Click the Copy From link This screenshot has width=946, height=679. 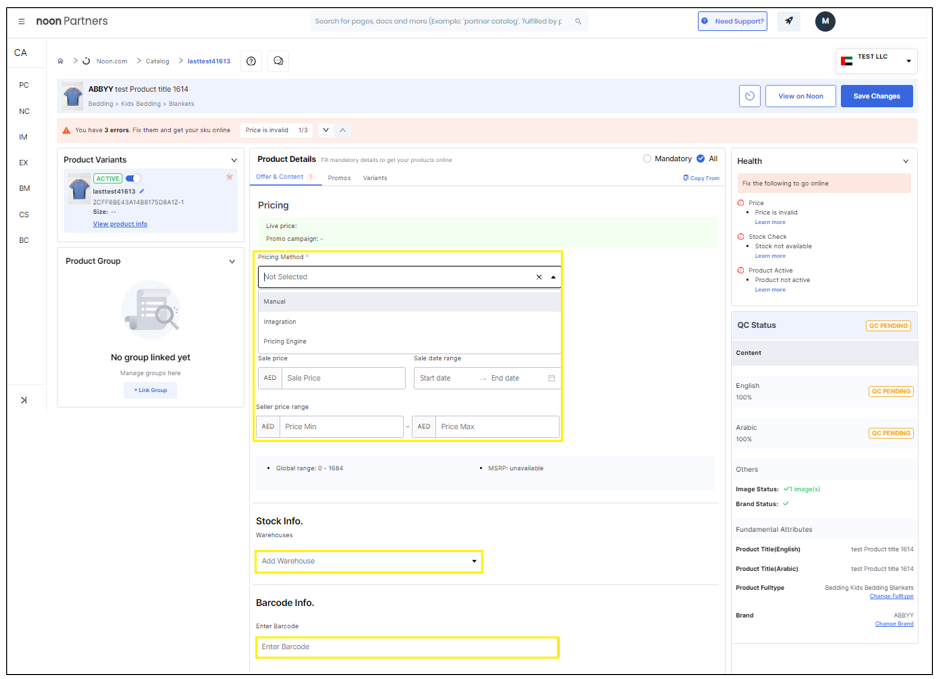pyautogui.click(x=705, y=178)
